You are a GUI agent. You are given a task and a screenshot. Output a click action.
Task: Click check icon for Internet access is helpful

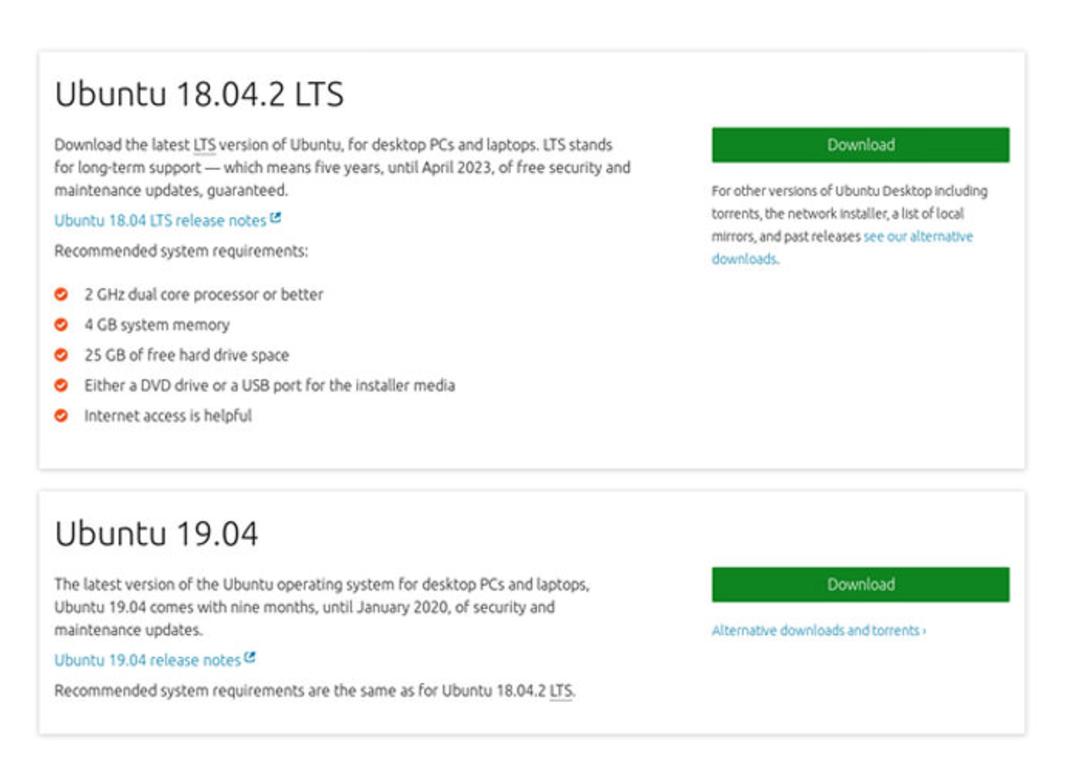coord(61,415)
